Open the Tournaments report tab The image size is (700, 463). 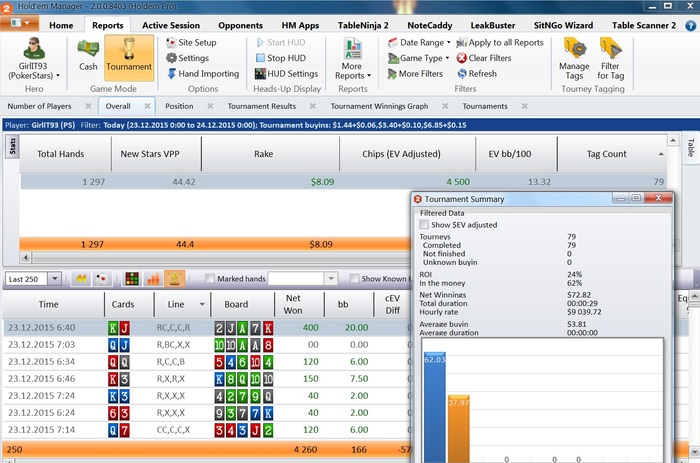[485, 106]
